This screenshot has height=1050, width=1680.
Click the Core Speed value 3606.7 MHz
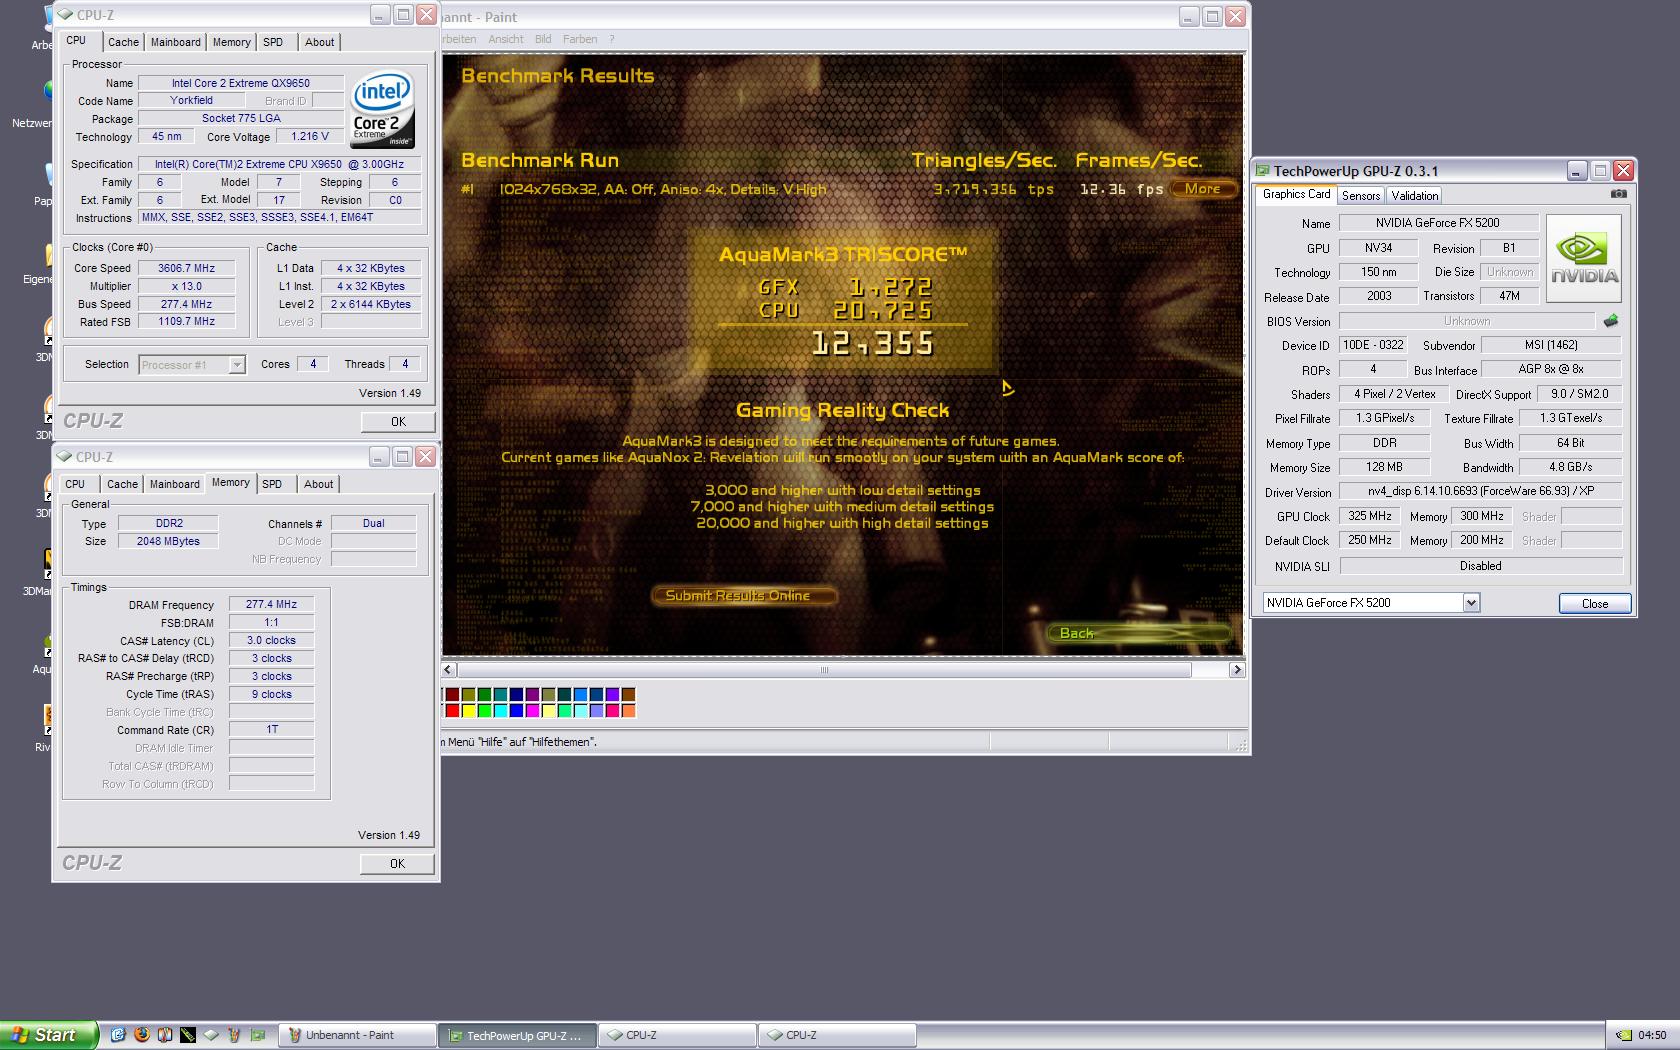click(187, 268)
